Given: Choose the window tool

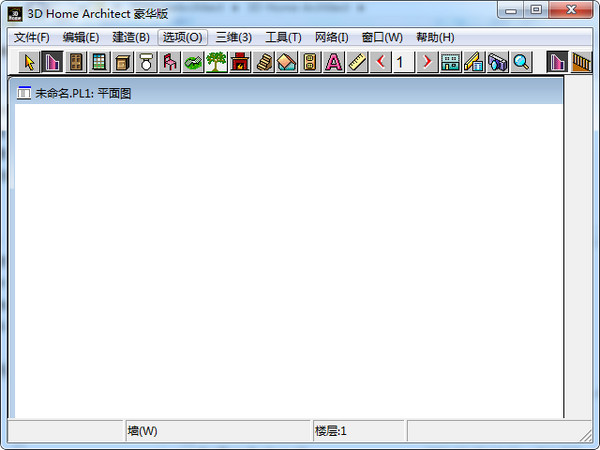Looking at the screenshot, I should click(x=99, y=62).
